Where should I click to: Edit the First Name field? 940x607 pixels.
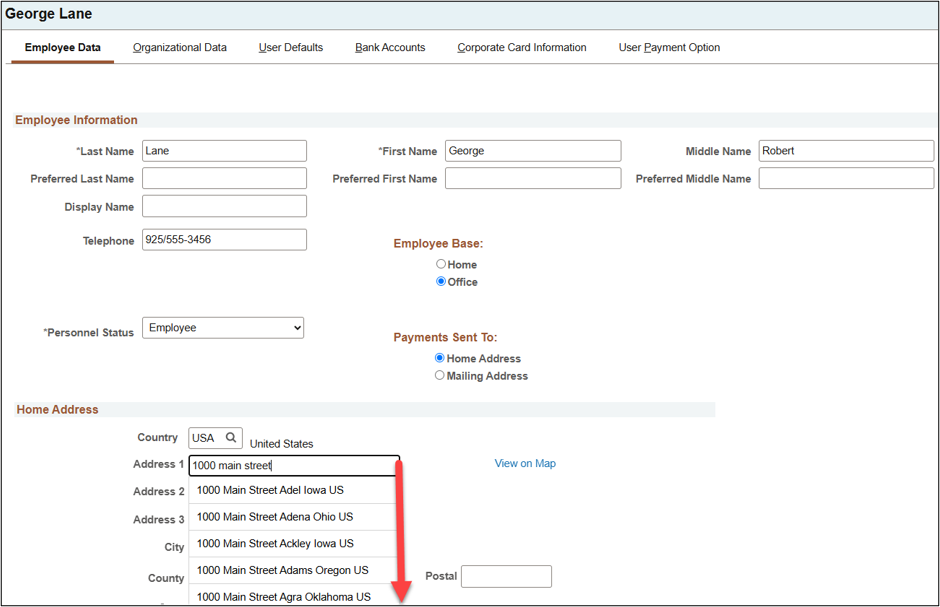[x=533, y=151]
